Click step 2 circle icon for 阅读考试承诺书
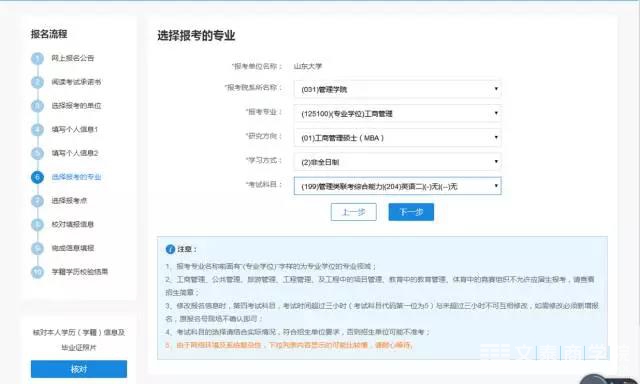 [37, 82]
